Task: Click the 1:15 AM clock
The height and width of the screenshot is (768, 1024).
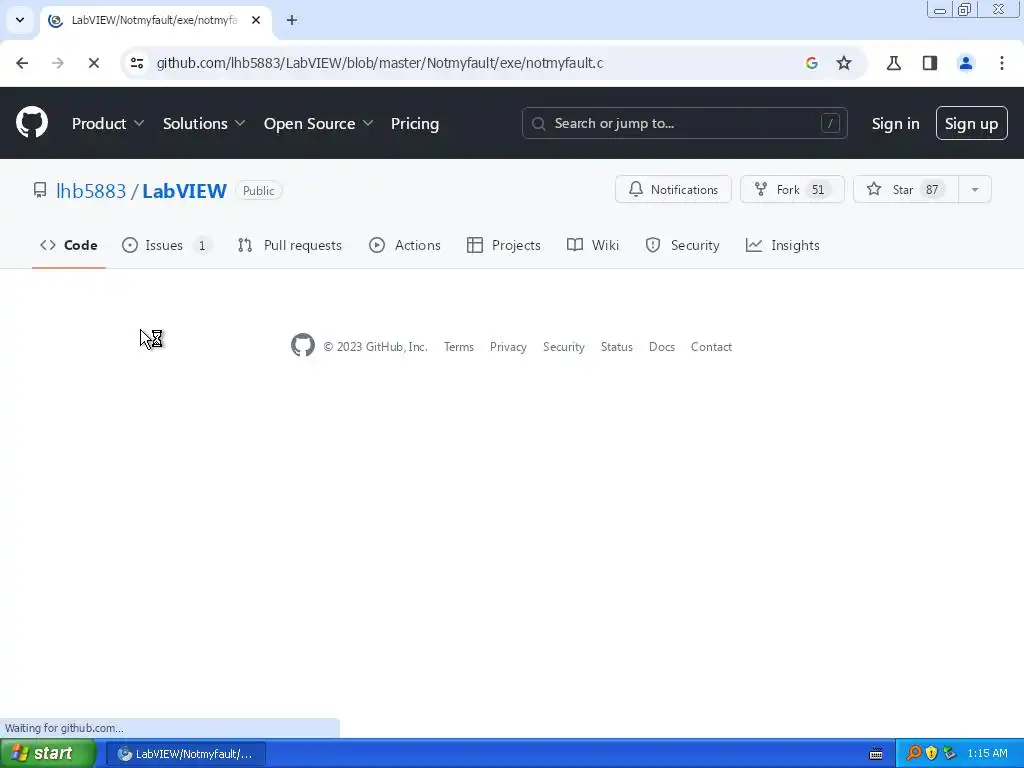Action: pyautogui.click(x=987, y=753)
